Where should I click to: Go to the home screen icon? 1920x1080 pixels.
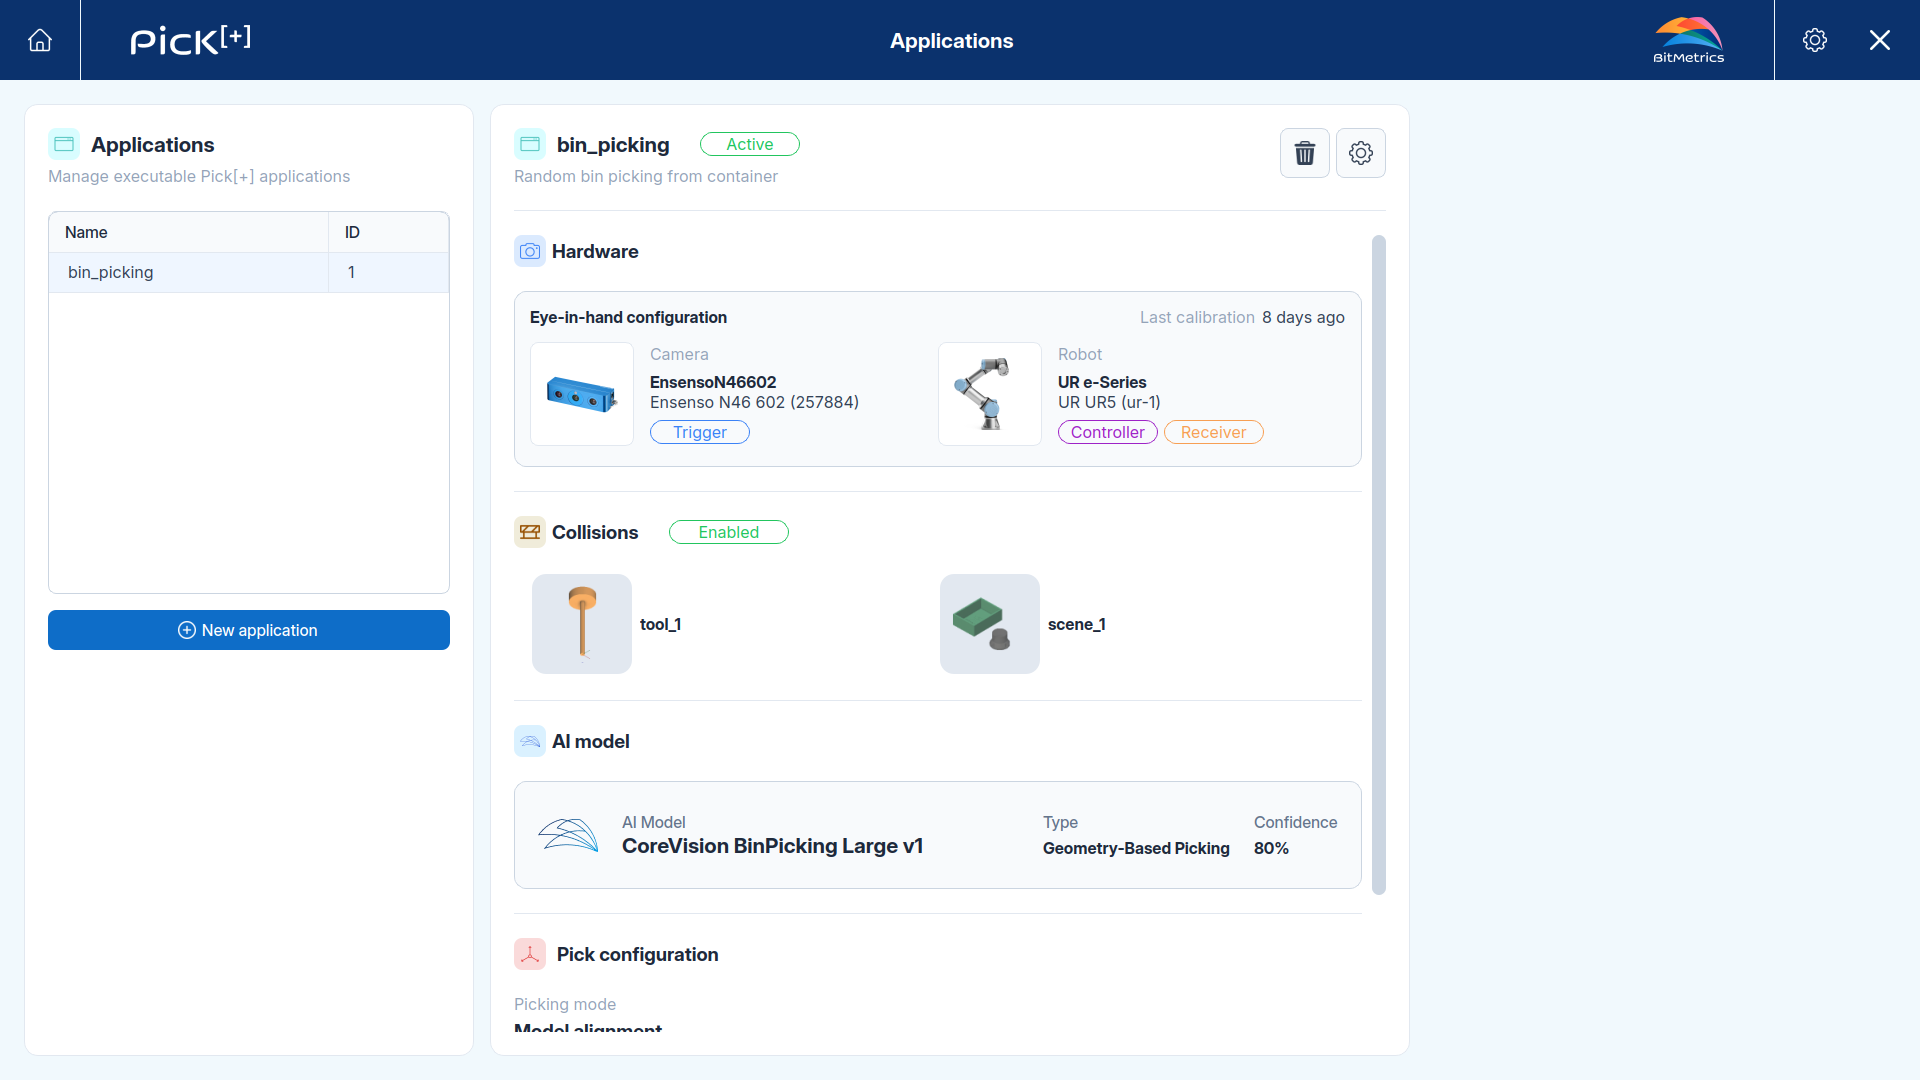(40, 40)
